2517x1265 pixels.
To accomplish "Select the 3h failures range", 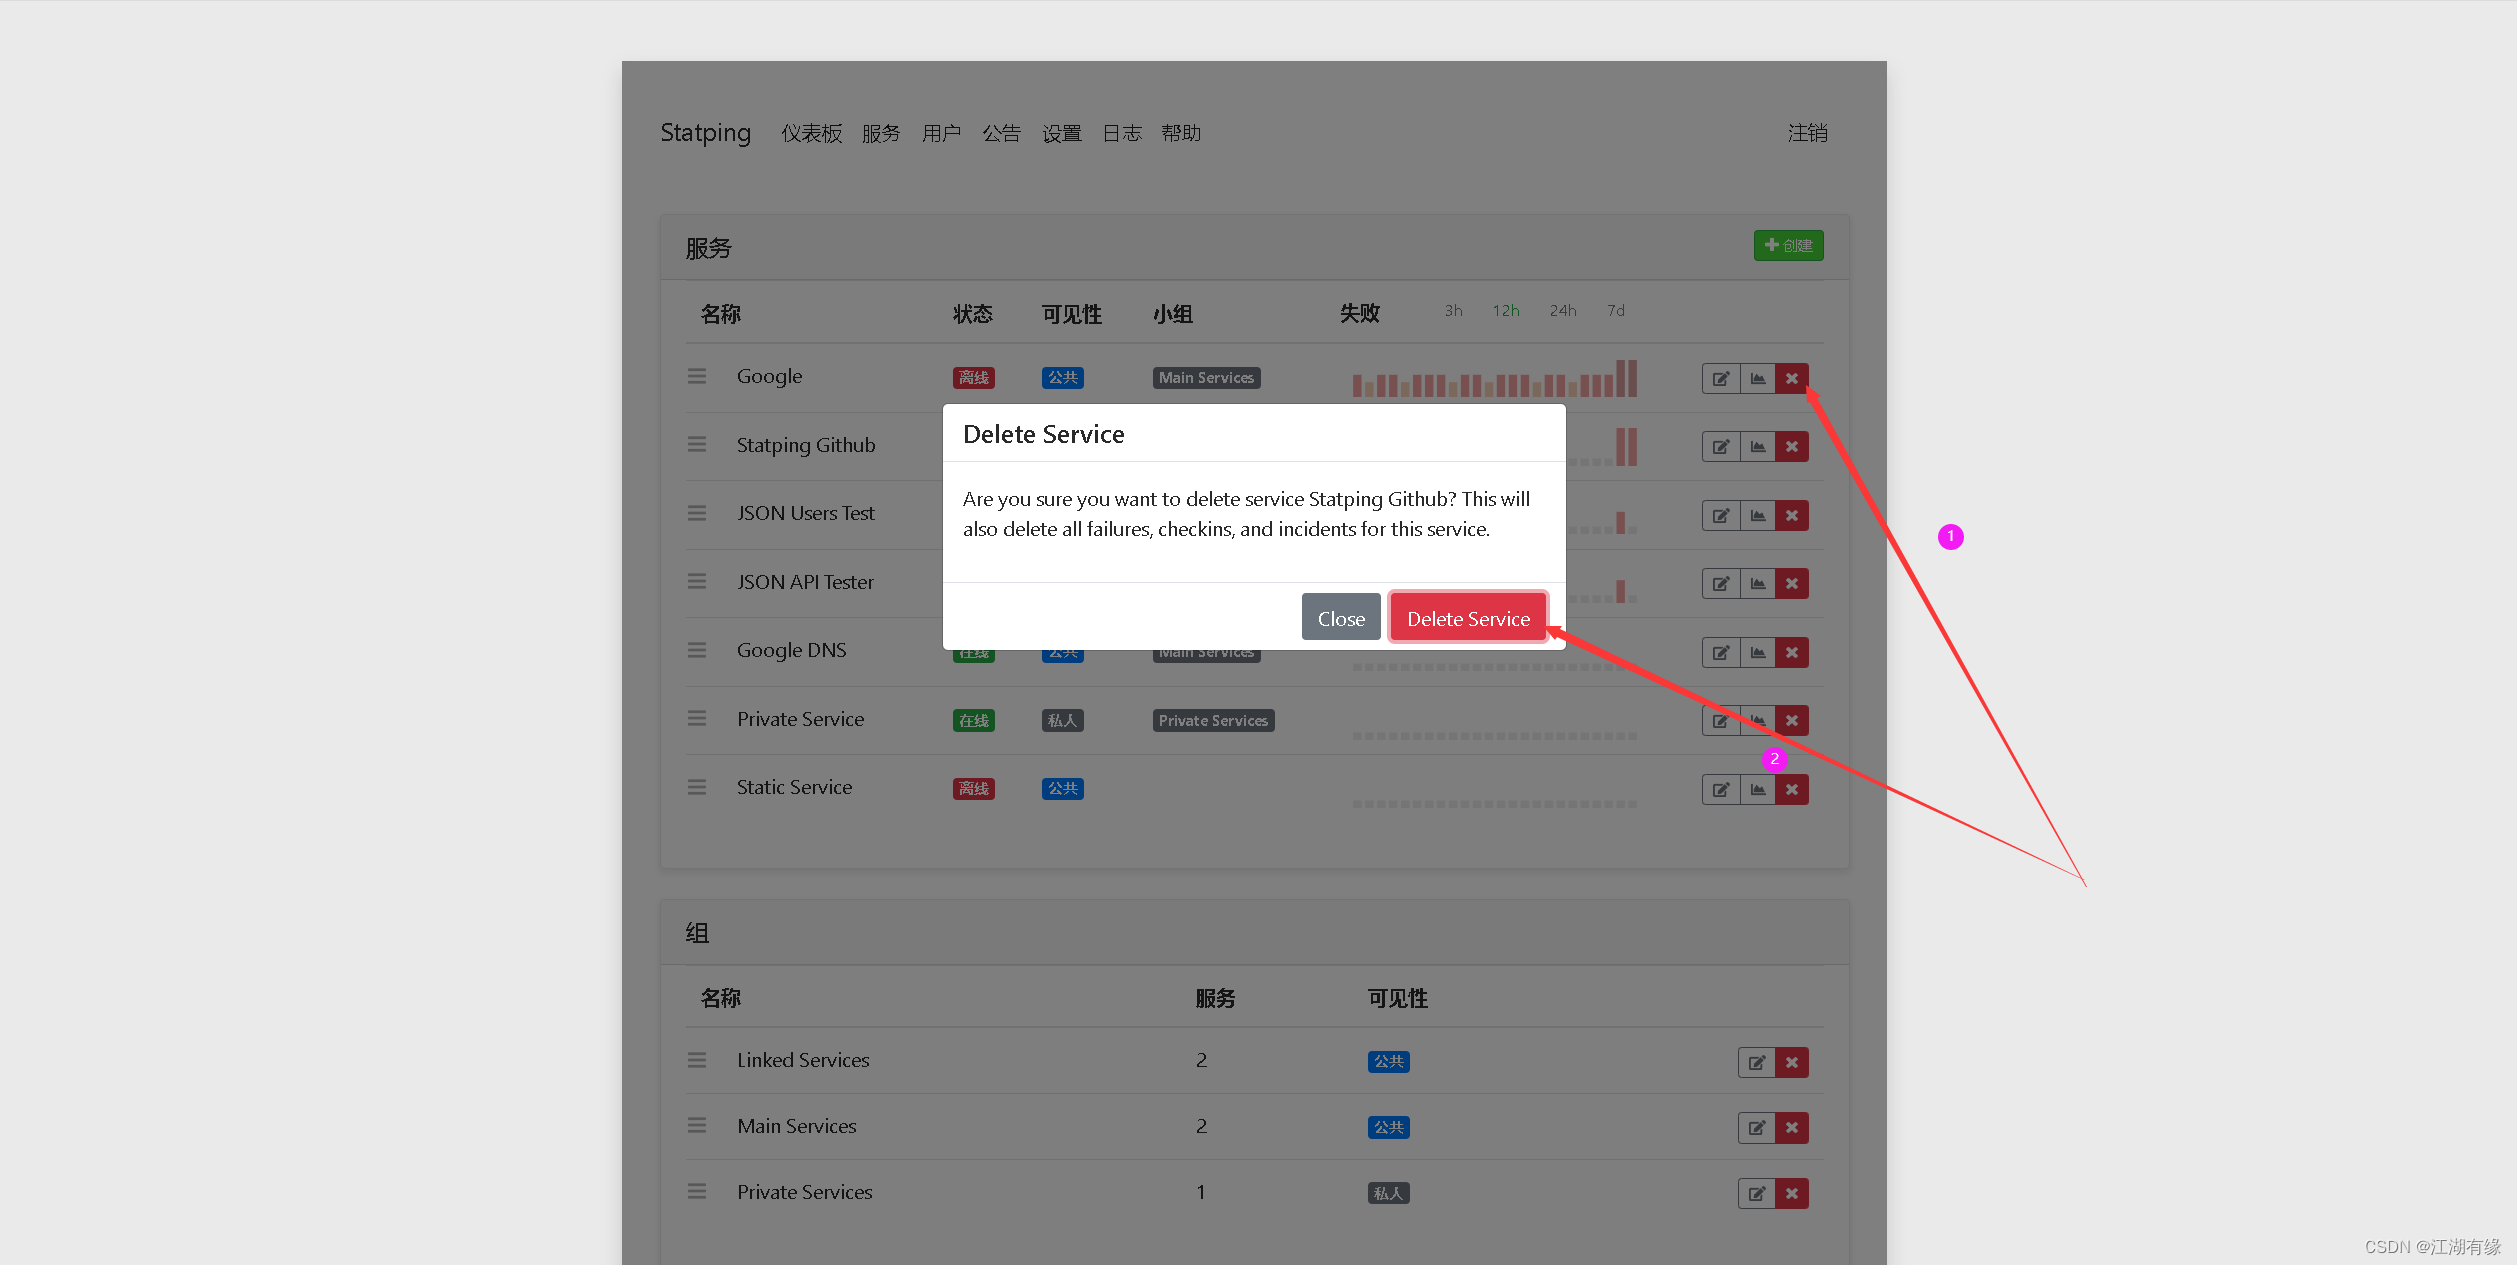I will click(1453, 311).
